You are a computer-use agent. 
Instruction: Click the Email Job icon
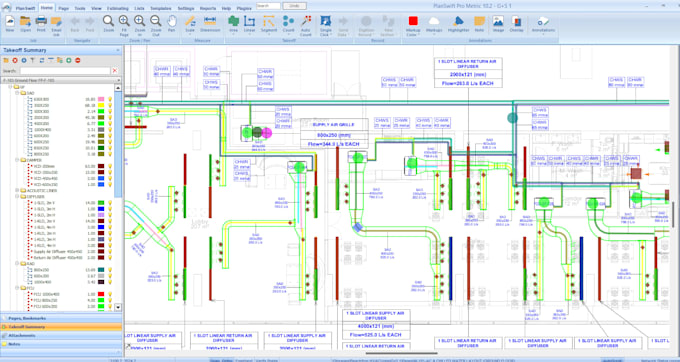pyautogui.click(x=56, y=21)
